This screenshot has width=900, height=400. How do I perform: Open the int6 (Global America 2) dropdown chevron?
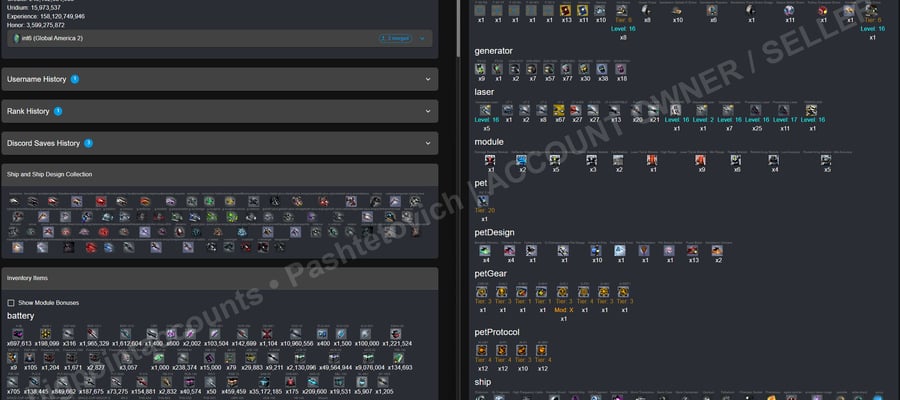pyautogui.click(x=422, y=38)
